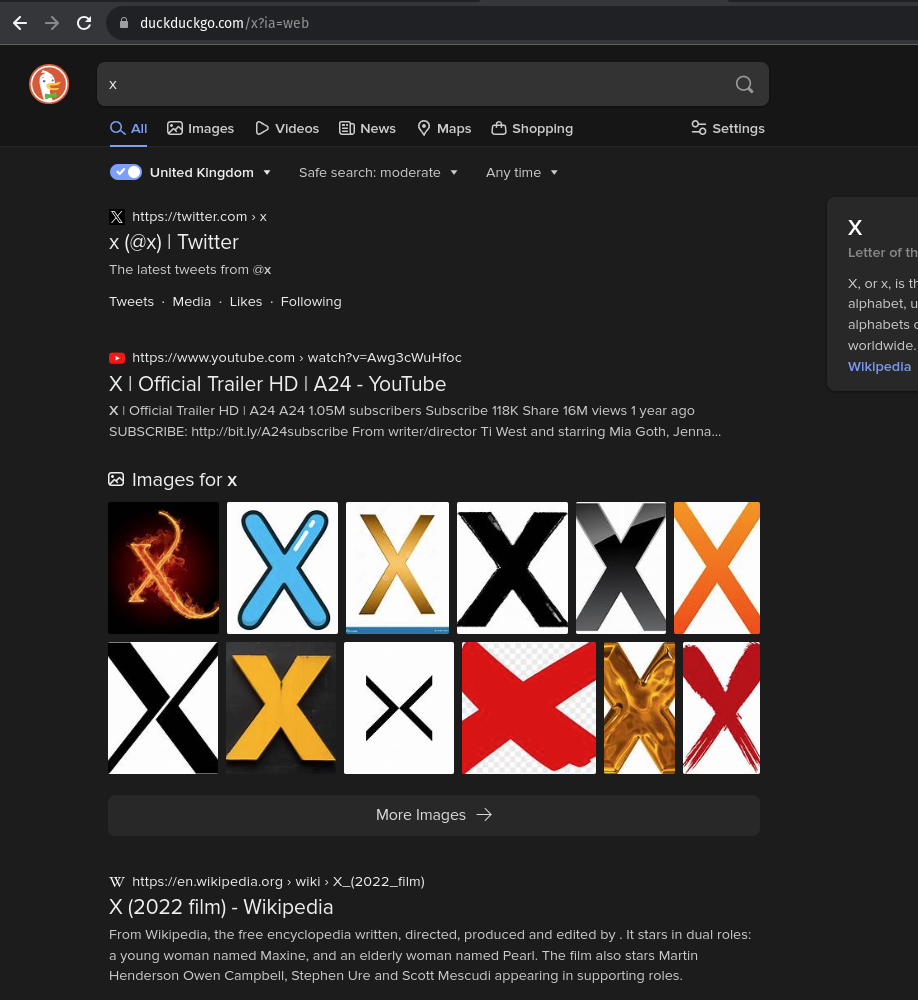Click the browser back arrow
Viewport: 918px width, 1000px height.
pyautogui.click(x=20, y=23)
